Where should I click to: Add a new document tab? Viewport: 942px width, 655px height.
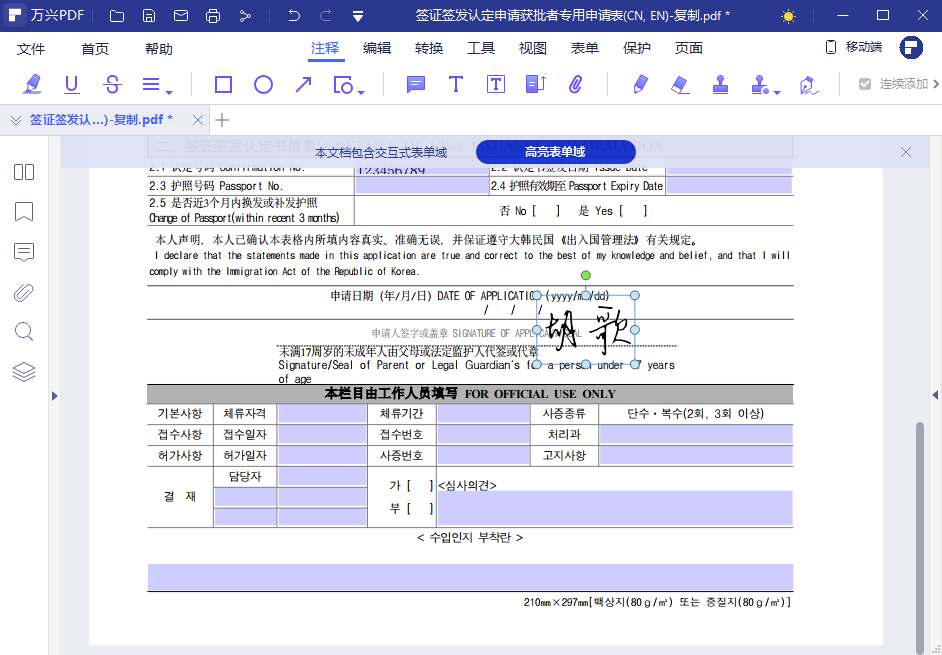(x=222, y=120)
